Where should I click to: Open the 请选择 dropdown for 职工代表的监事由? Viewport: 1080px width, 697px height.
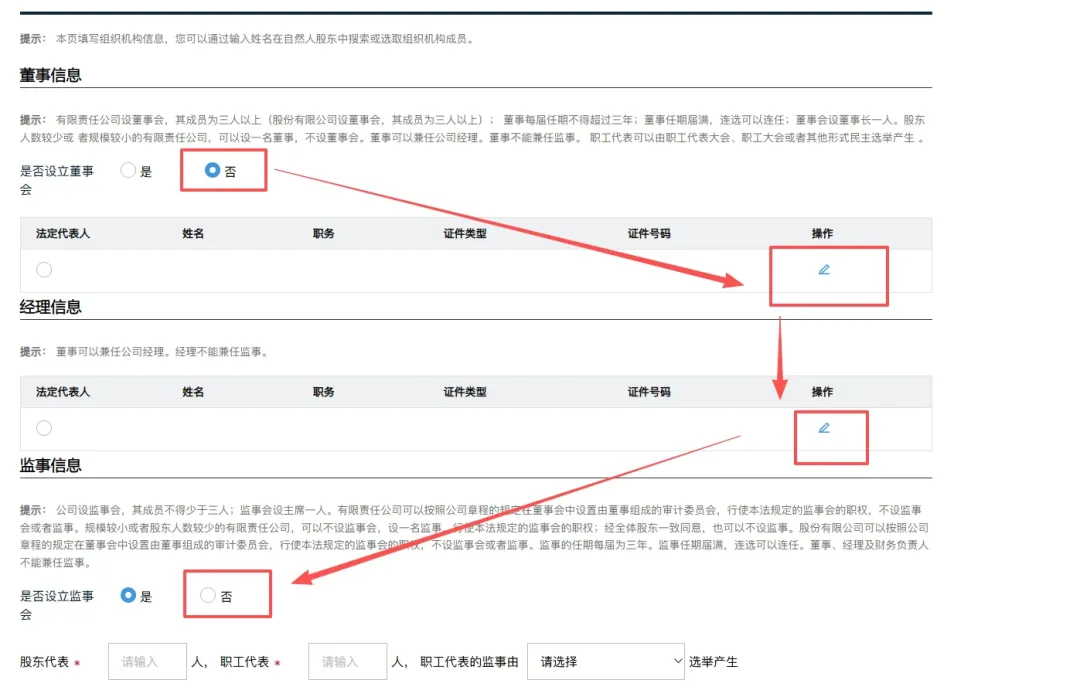(x=605, y=661)
